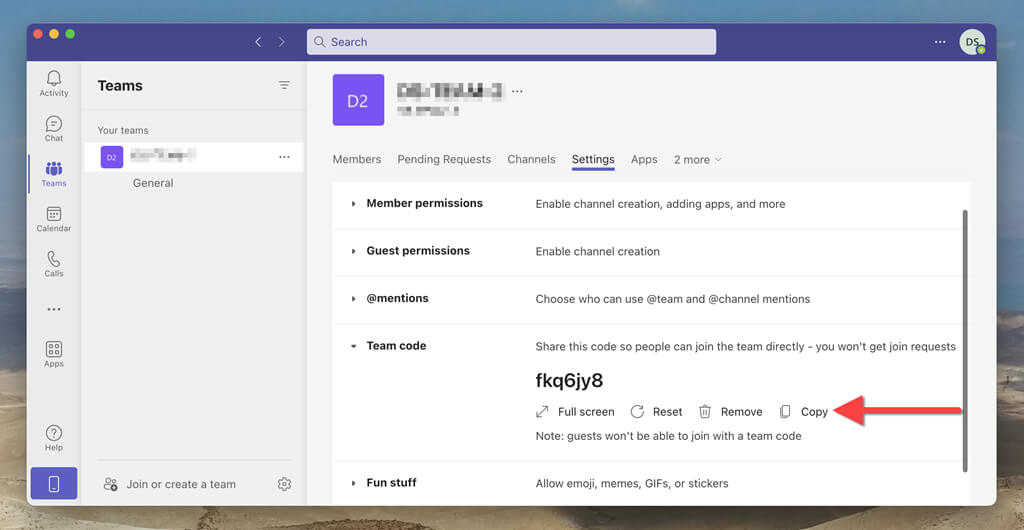Image resolution: width=1024 pixels, height=530 pixels.
Task: Click the Your teams heading
Action: tap(123, 131)
